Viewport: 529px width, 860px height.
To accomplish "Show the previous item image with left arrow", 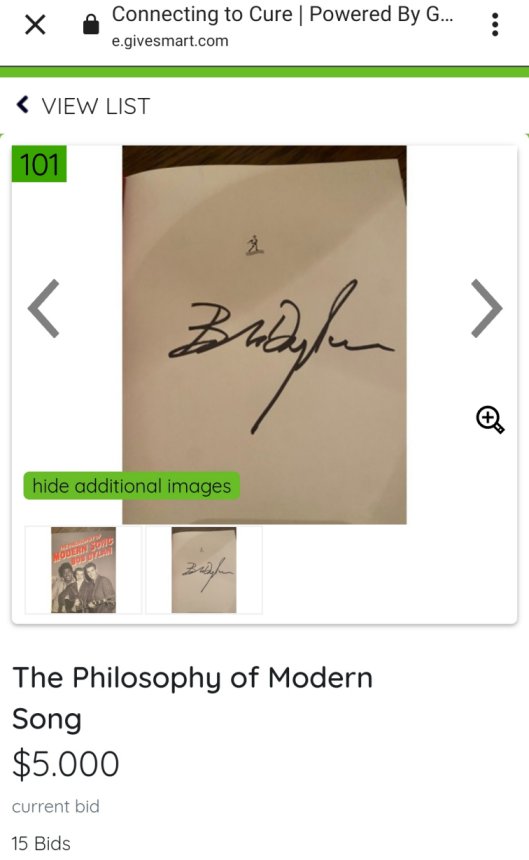I will click(44, 308).
